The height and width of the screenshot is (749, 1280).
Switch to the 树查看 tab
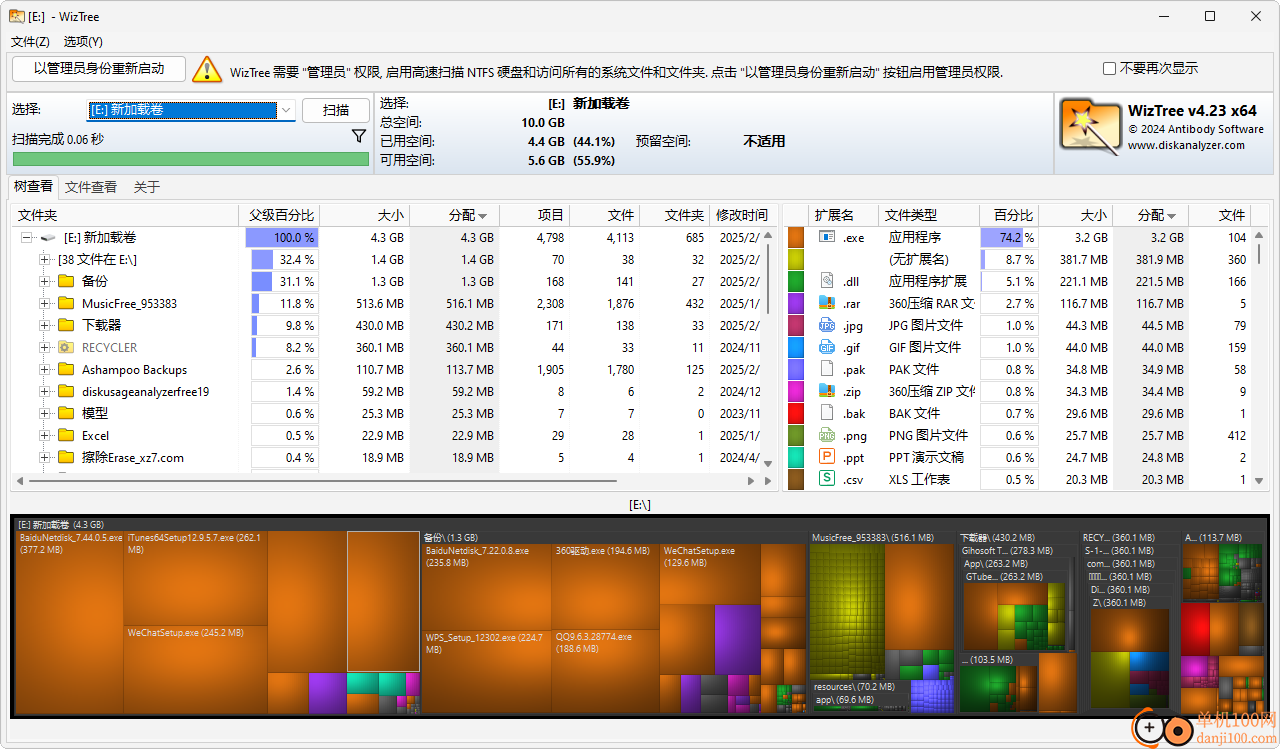click(x=33, y=187)
